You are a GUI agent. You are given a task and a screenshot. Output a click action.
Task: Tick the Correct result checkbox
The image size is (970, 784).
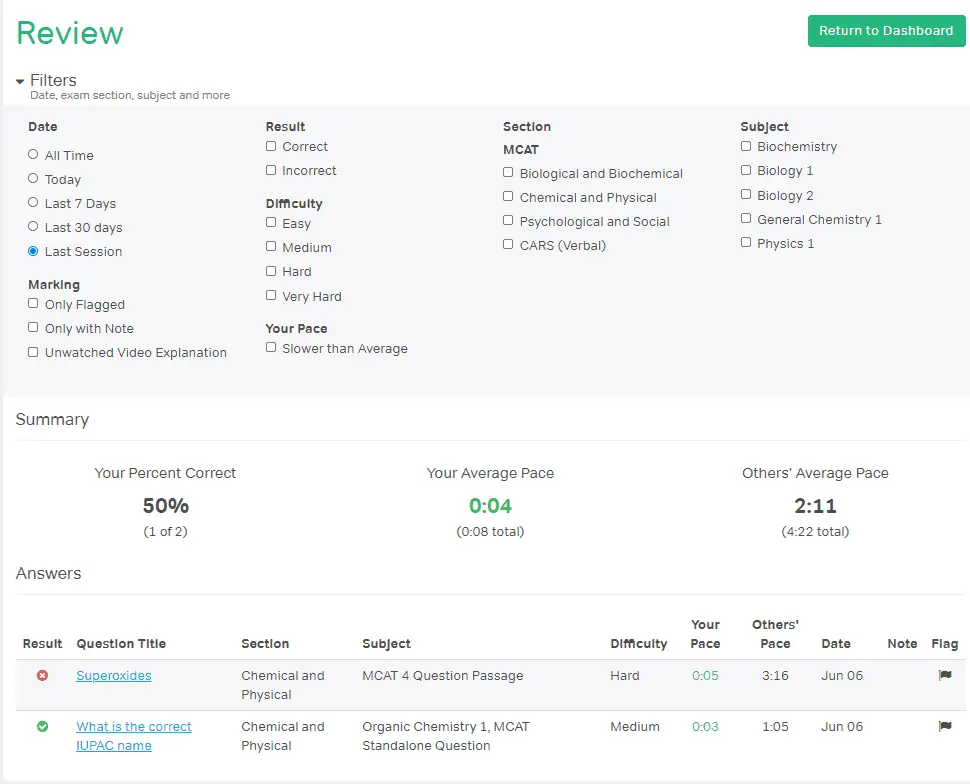pyautogui.click(x=271, y=146)
